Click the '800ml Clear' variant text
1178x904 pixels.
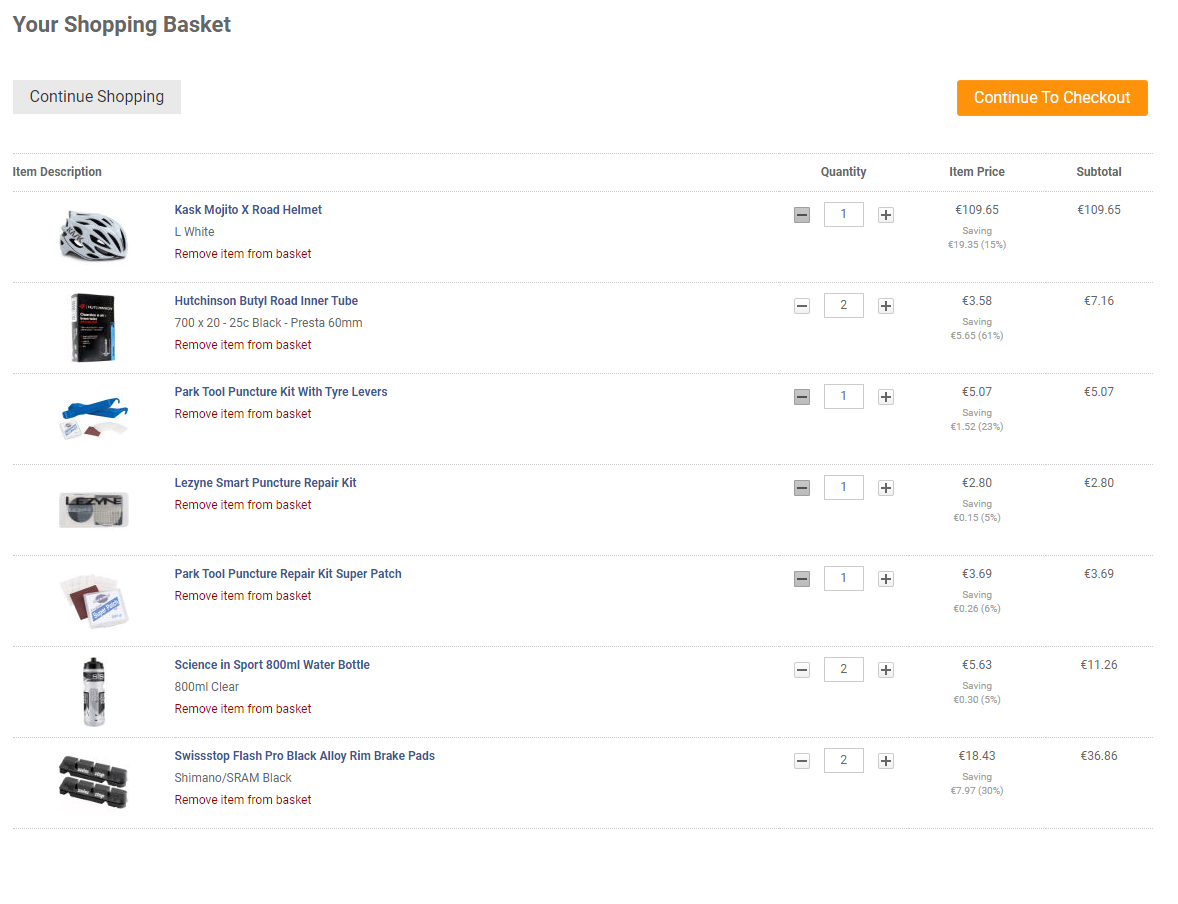(207, 687)
